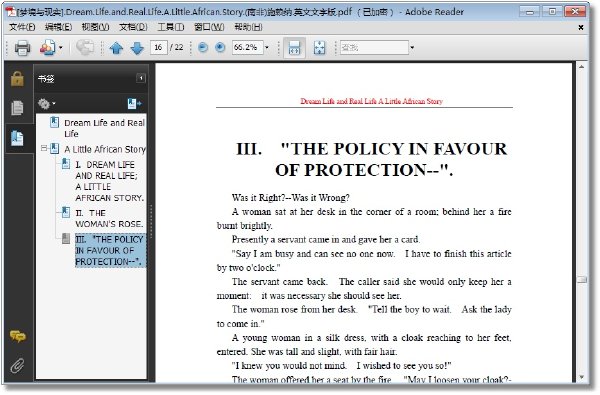
Task: Select bookmark "II. THE WOMAN'S ROSE."
Action: pyautogui.click(x=109, y=218)
